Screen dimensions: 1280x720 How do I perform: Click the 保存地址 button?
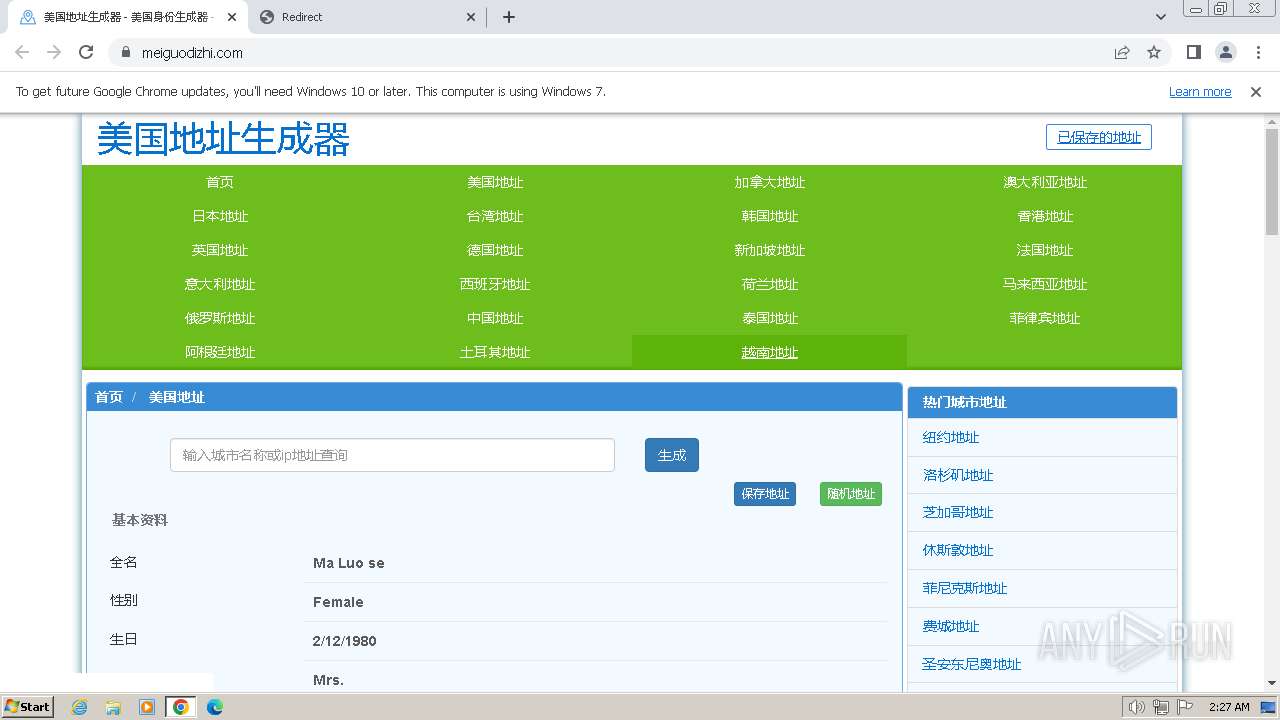pos(765,494)
